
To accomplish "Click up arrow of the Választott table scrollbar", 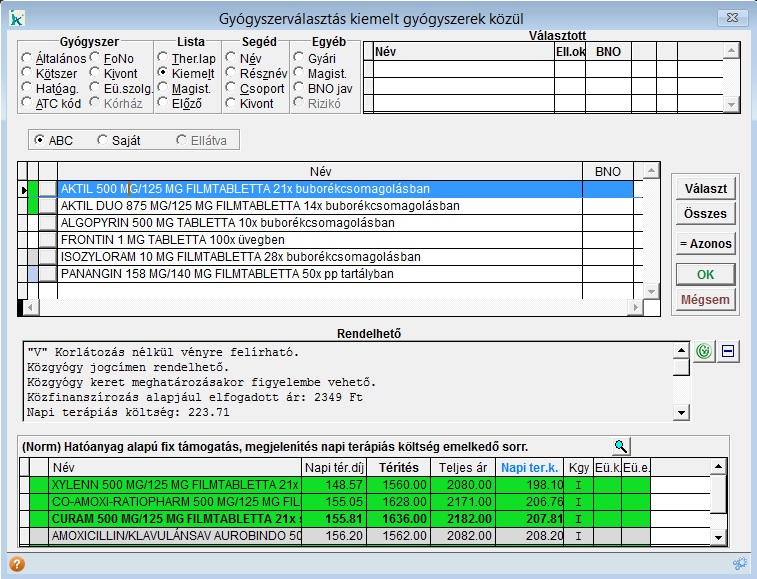I will point(731,50).
